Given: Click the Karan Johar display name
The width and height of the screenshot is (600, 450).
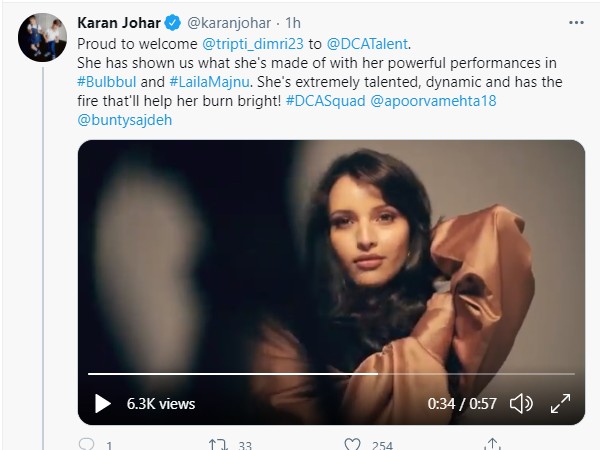Looking at the screenshot, I should (119, 24).
